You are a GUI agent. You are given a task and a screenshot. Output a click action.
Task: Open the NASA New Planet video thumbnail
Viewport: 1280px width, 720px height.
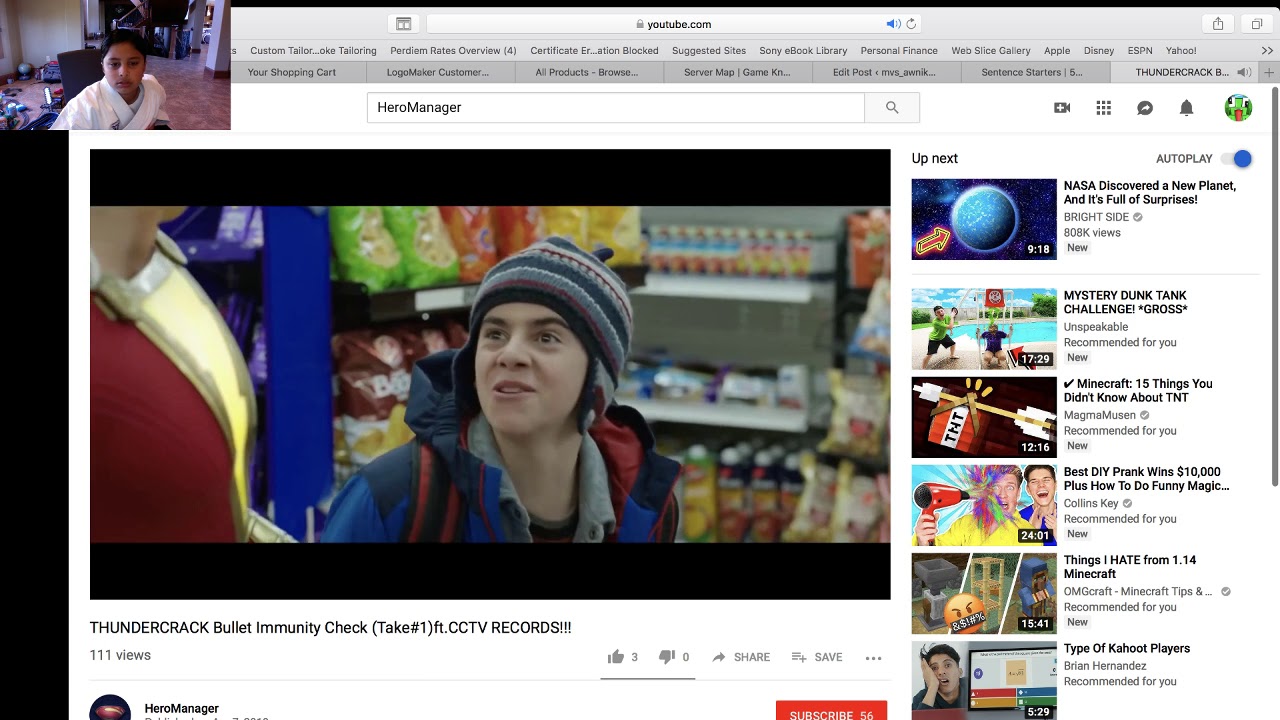coord(984,219)
